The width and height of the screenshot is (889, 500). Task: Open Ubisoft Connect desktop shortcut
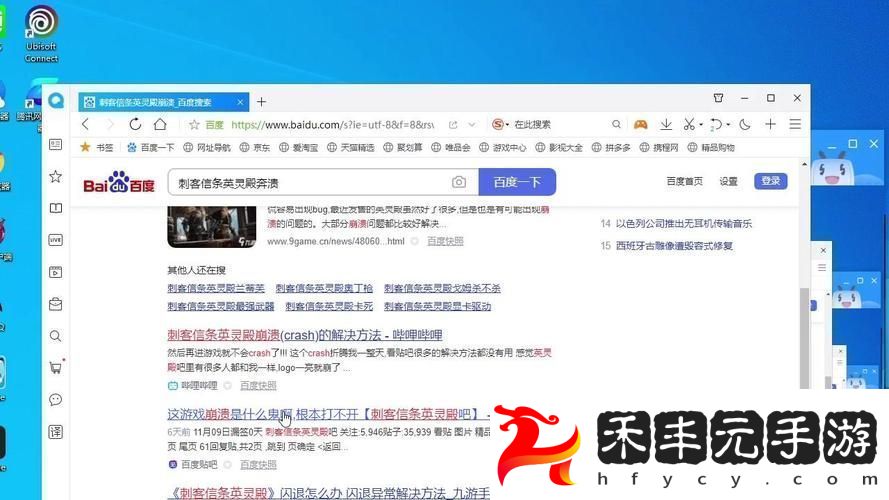click(41, 34)
